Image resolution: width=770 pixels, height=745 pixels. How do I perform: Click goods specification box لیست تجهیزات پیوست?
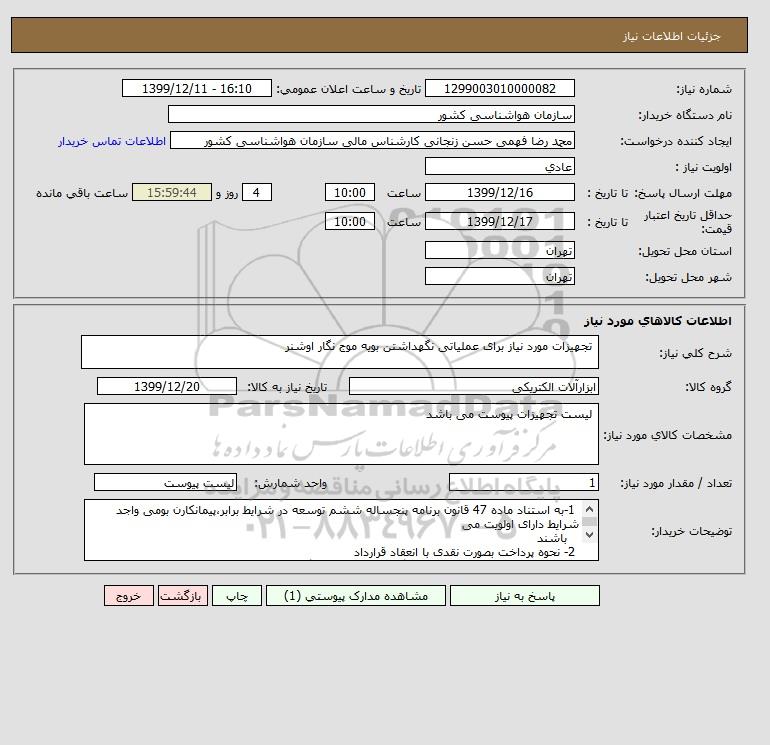[x=341, y=434]
